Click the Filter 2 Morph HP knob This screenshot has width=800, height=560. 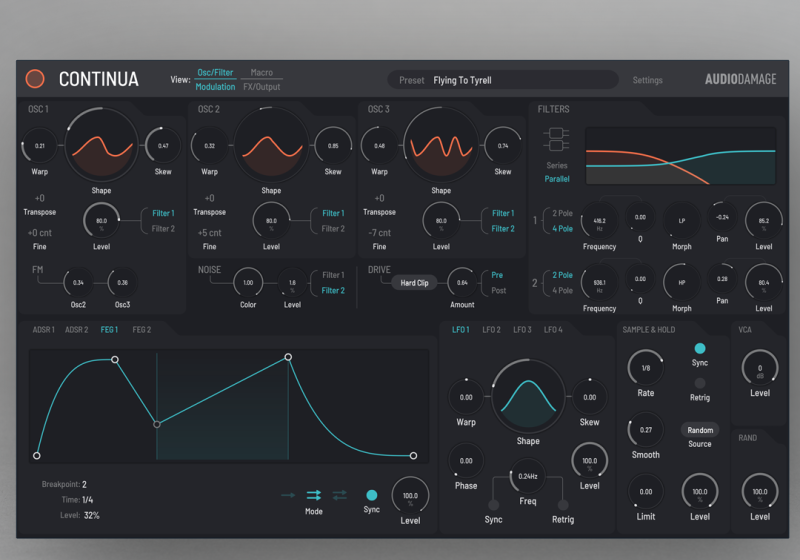tap(682, 283)
